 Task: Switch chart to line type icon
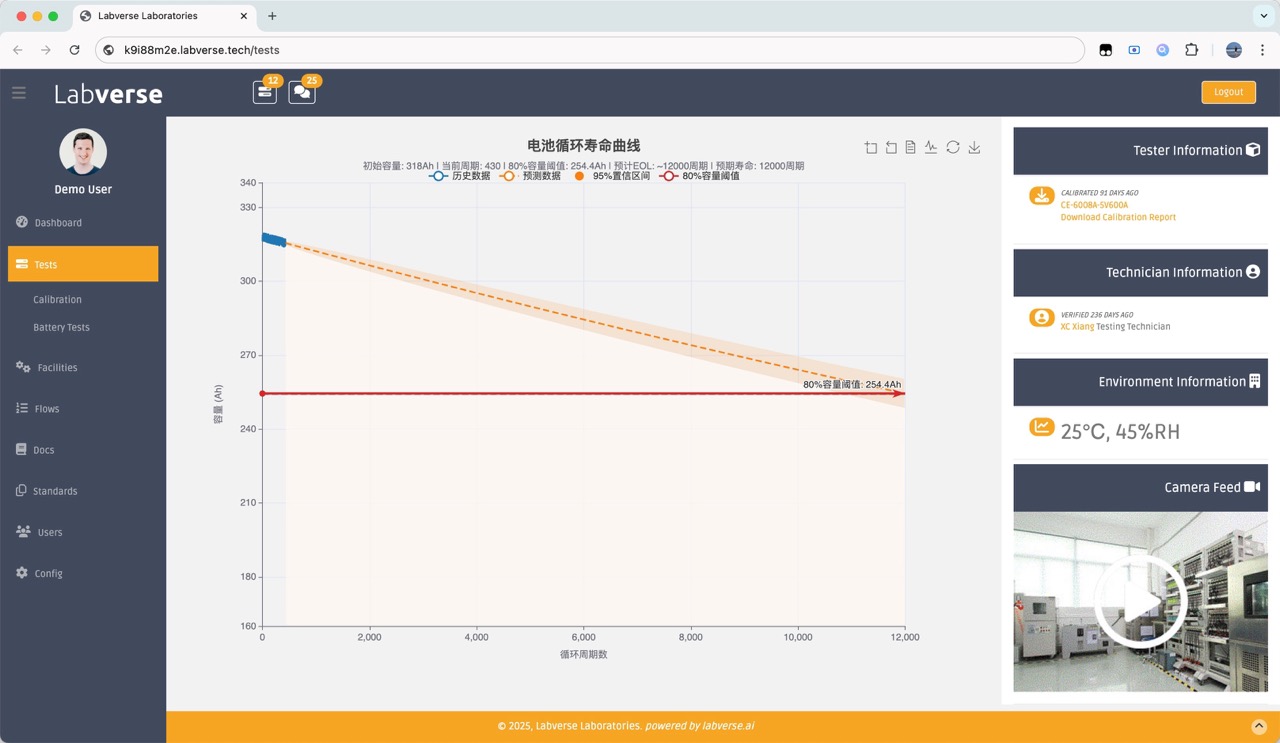(x=931, y=148)
